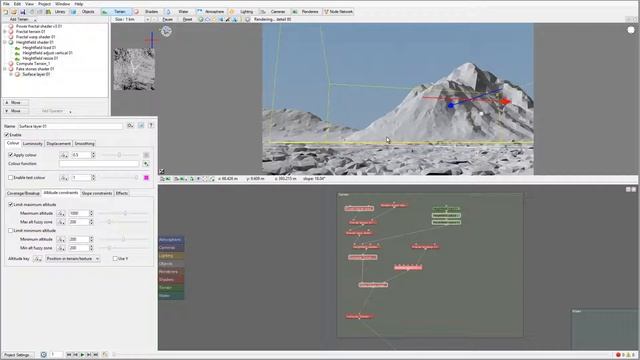Click the Apply colour grey swatch
Image resolution: width=640 pixels, height=360 pixels.
coord(146,155)
